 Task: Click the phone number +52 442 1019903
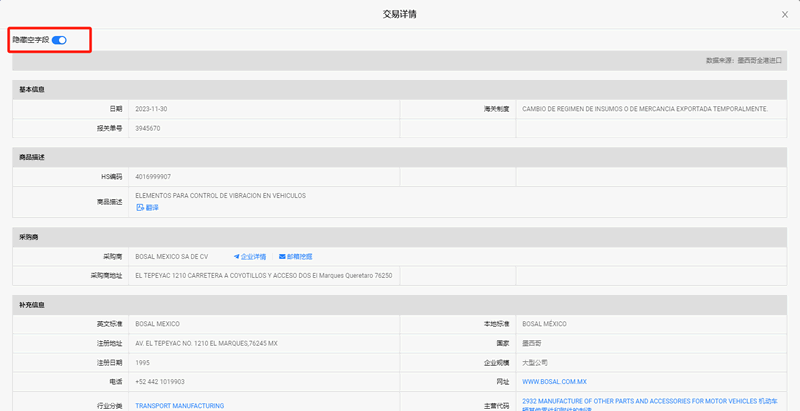click(160, 381)
